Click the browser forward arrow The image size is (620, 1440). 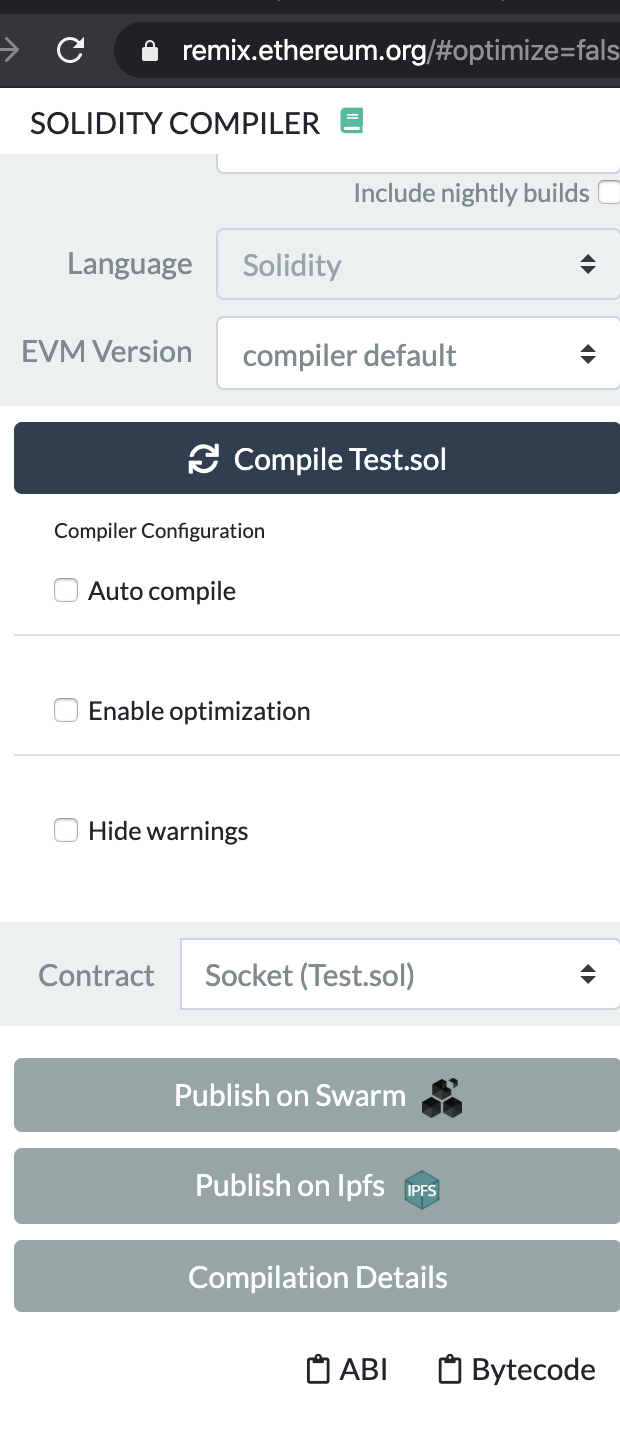click(x=10, y=50)
